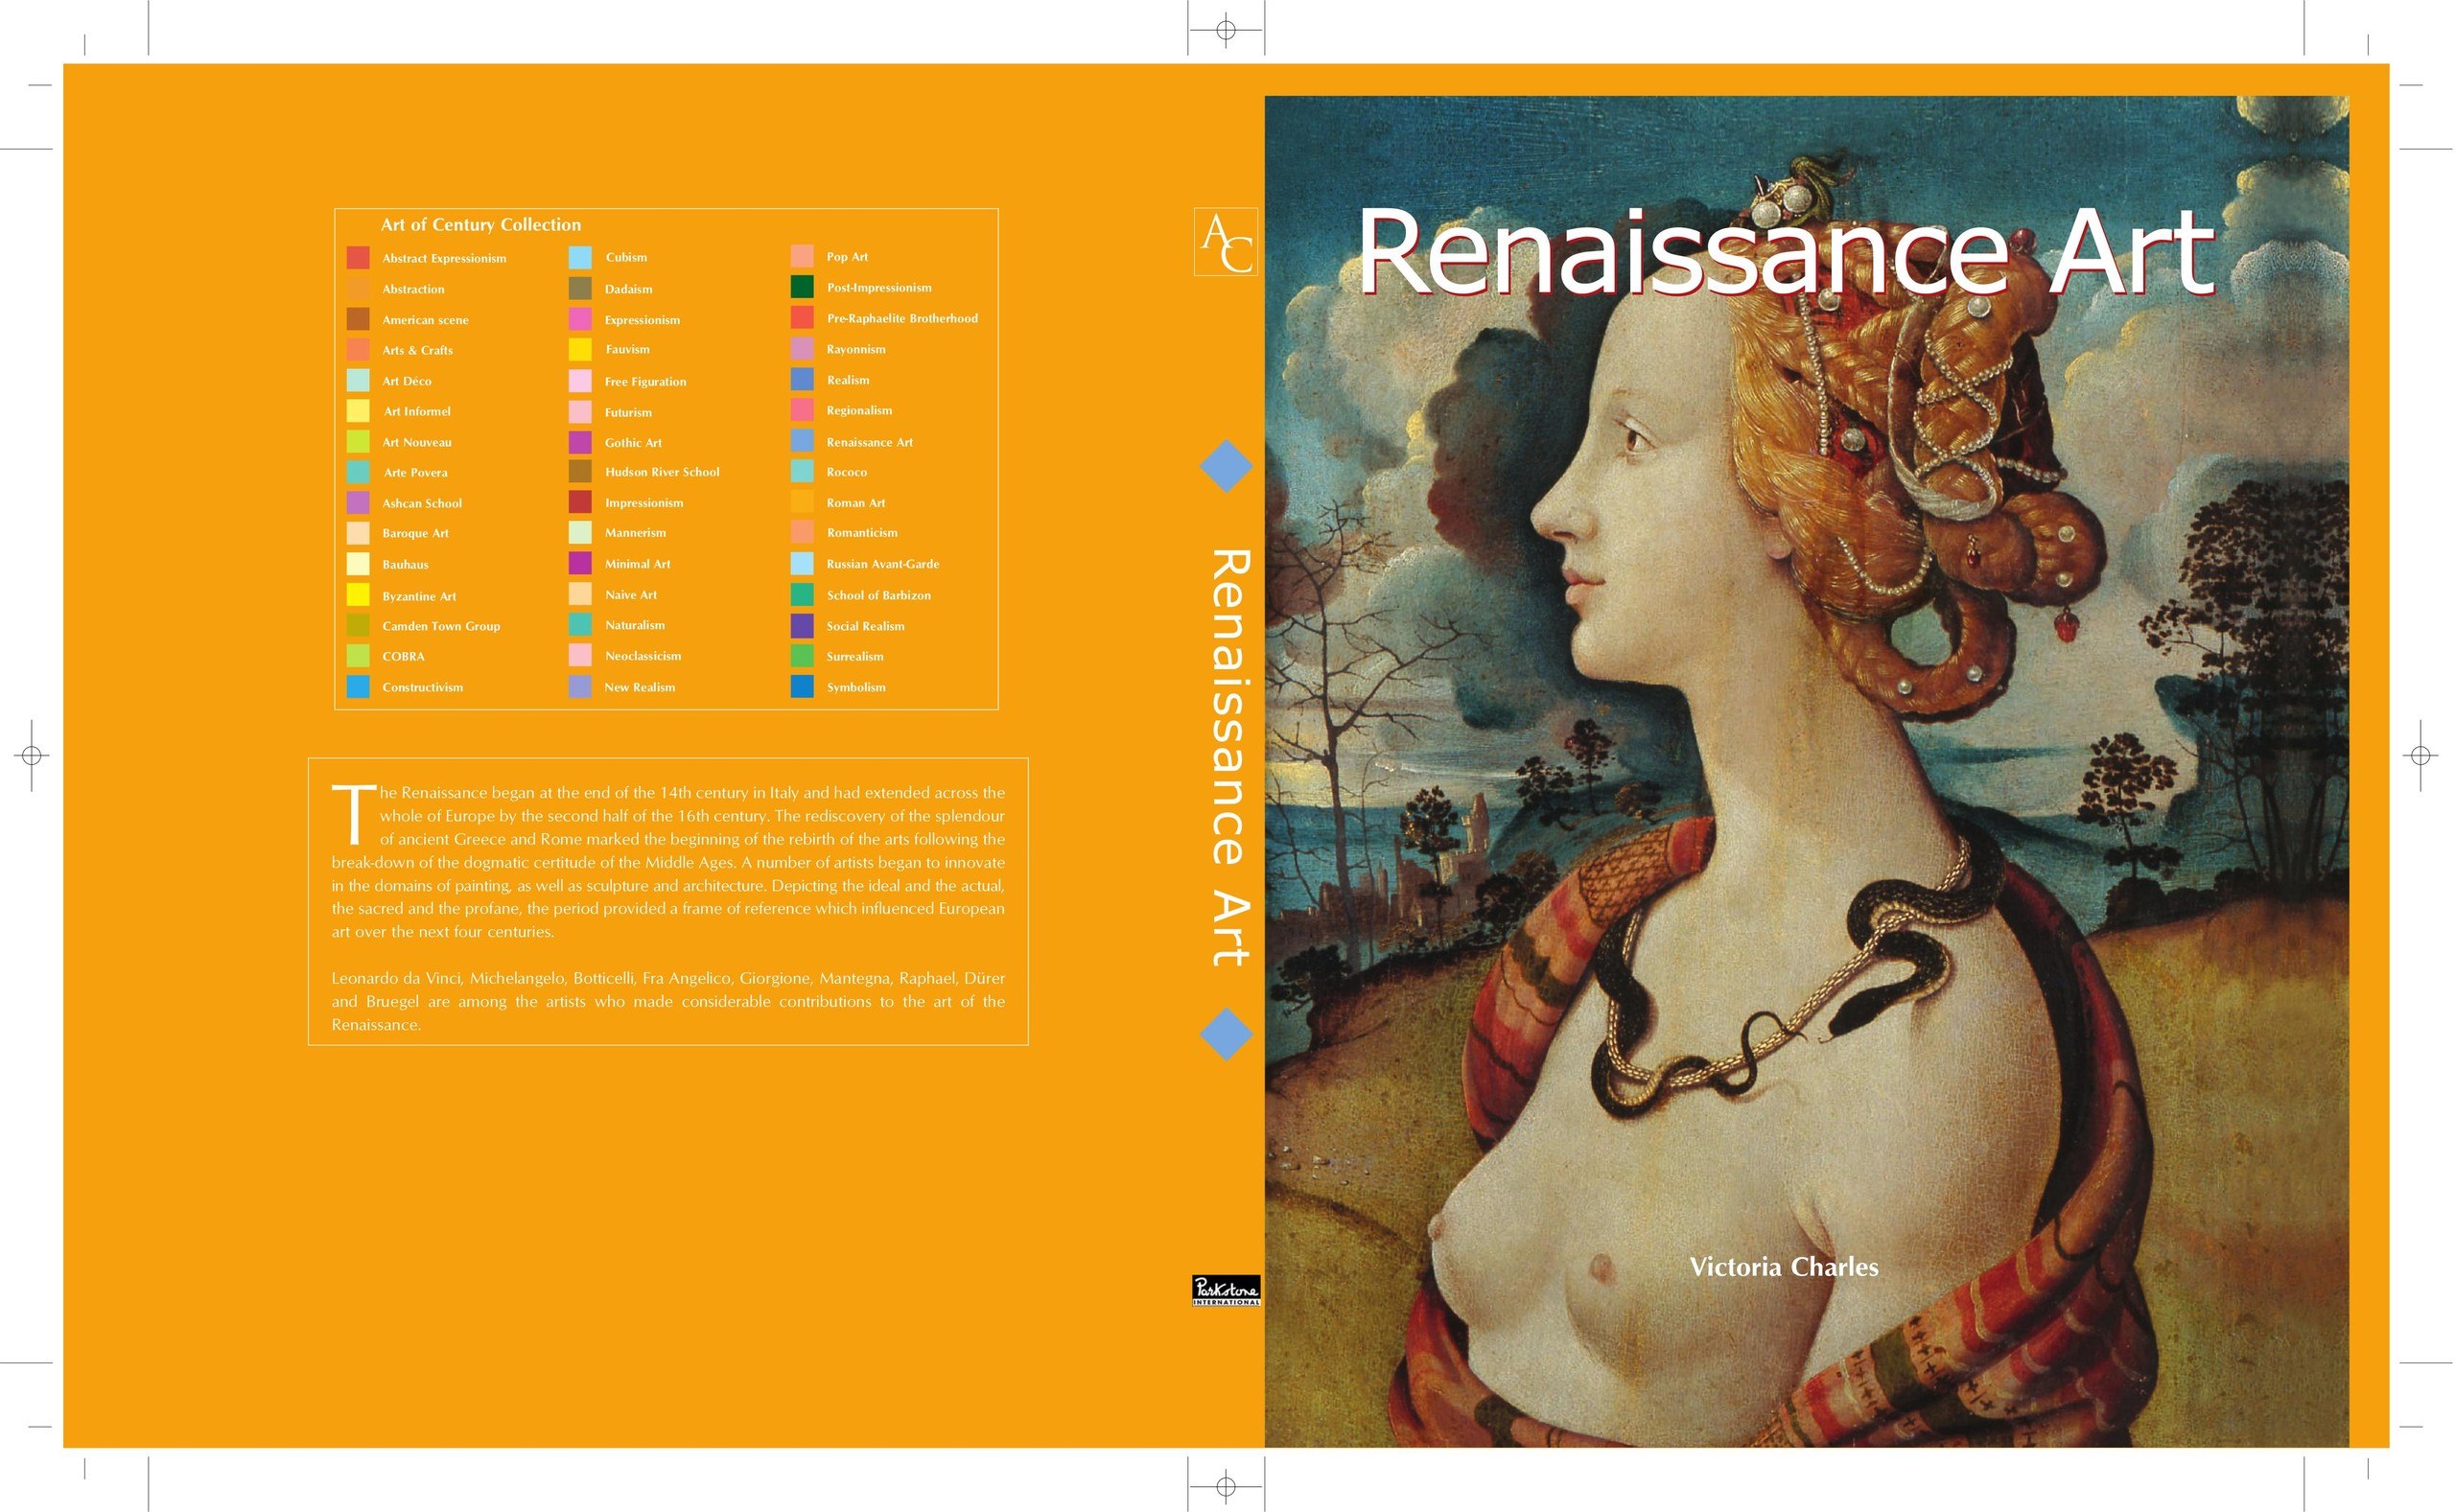The height and width of the screenshot is (1512, 2455).
Task: Click the olive swatch beside Dadaism
Action: 580,288
